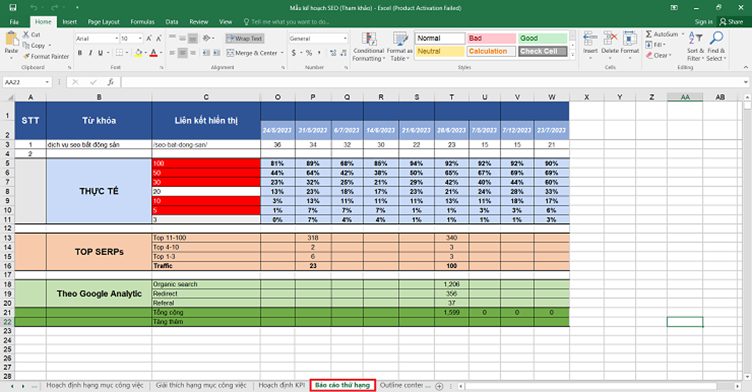This screenshot has height=392, width=752.
Task: Click the Save icon in title bar
Action: tap(13, 8)
